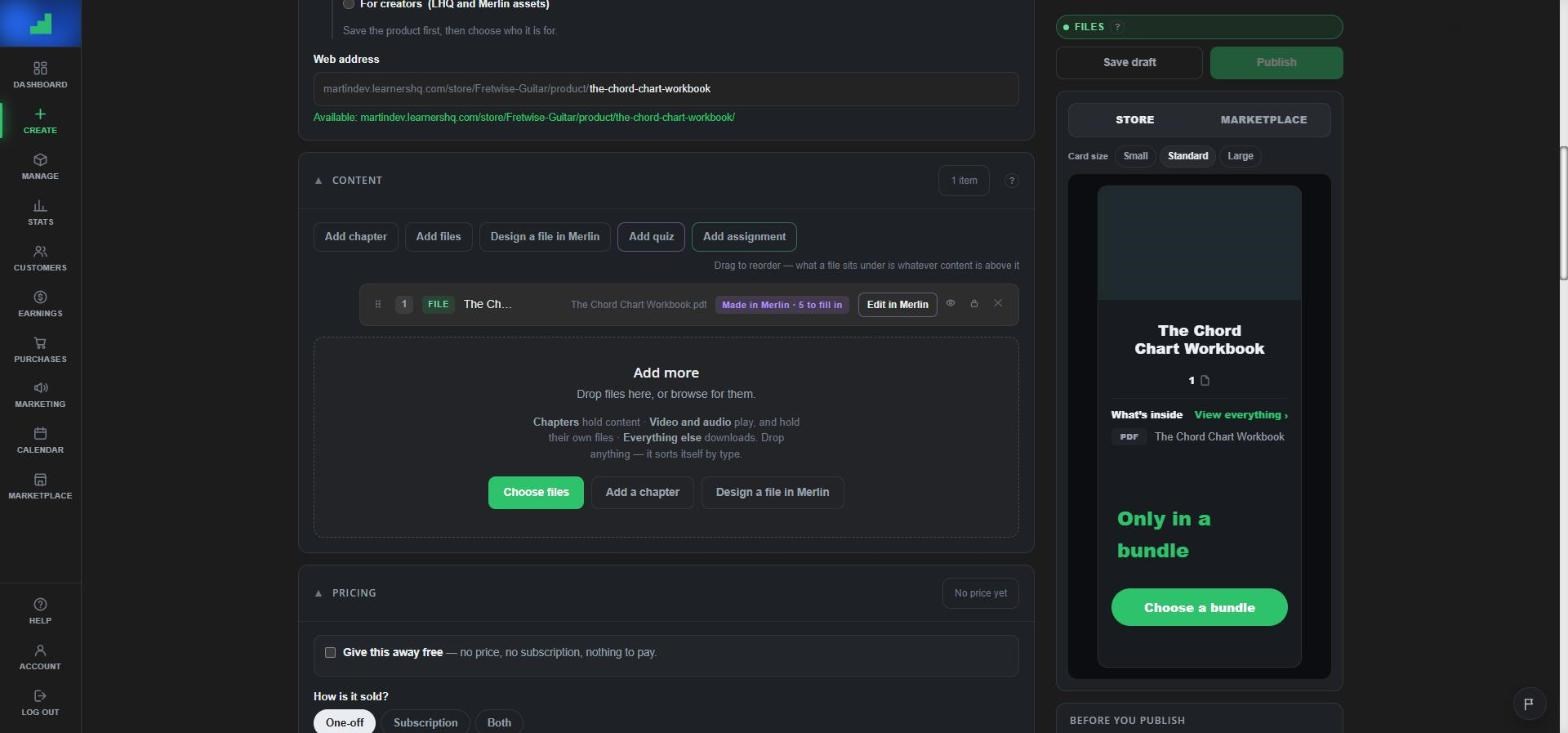Open the Help icon

click(40, 604)
